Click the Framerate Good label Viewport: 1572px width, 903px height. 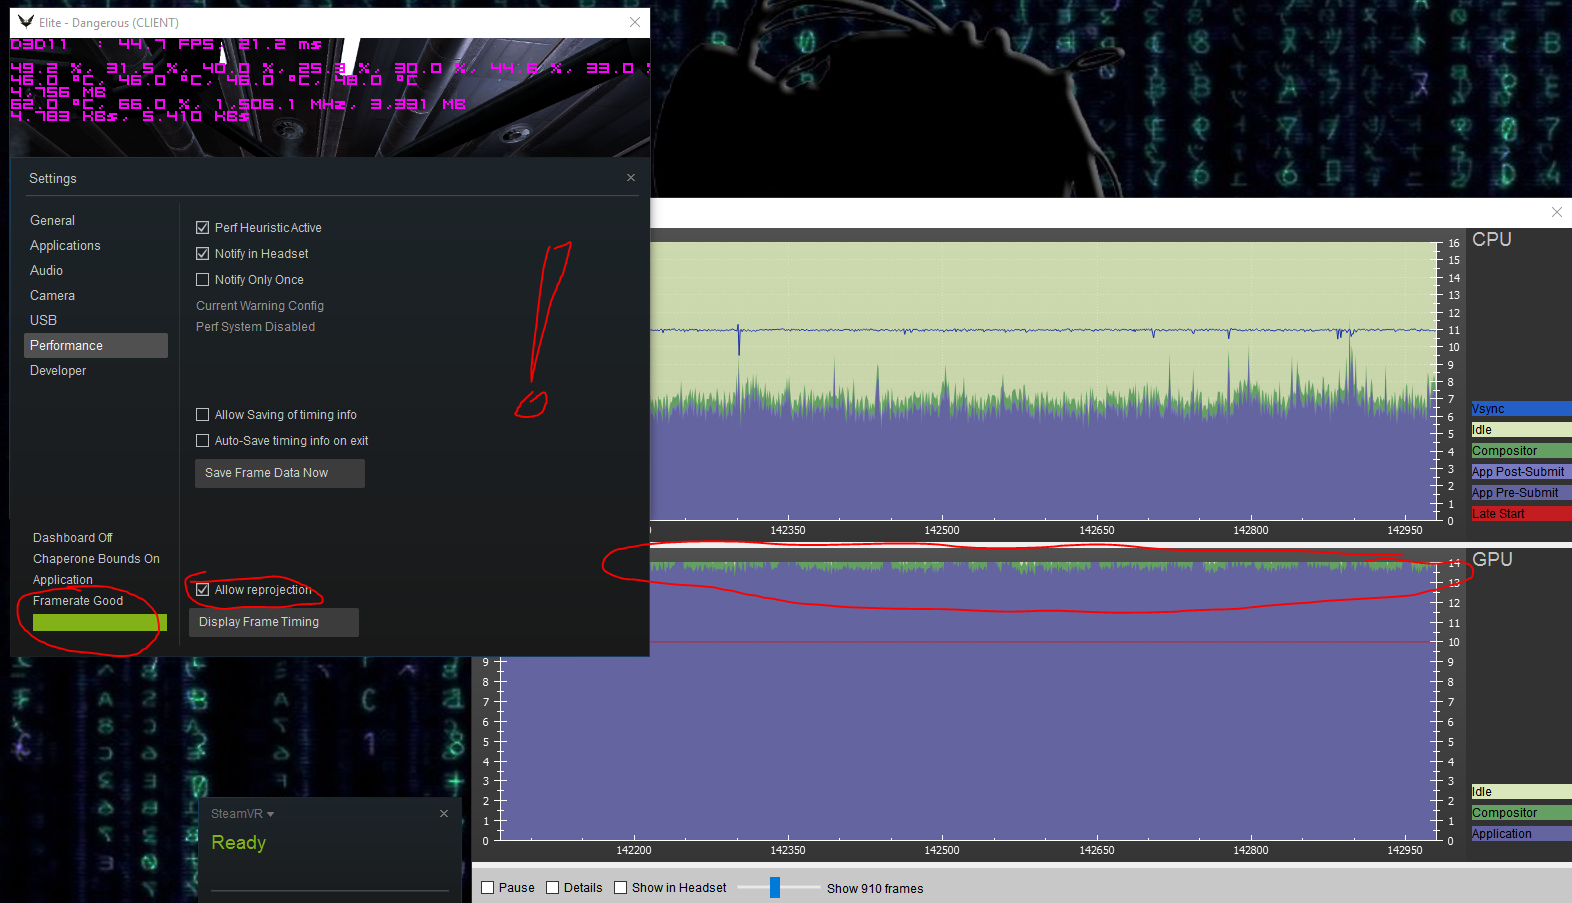(x=78, y=601)
